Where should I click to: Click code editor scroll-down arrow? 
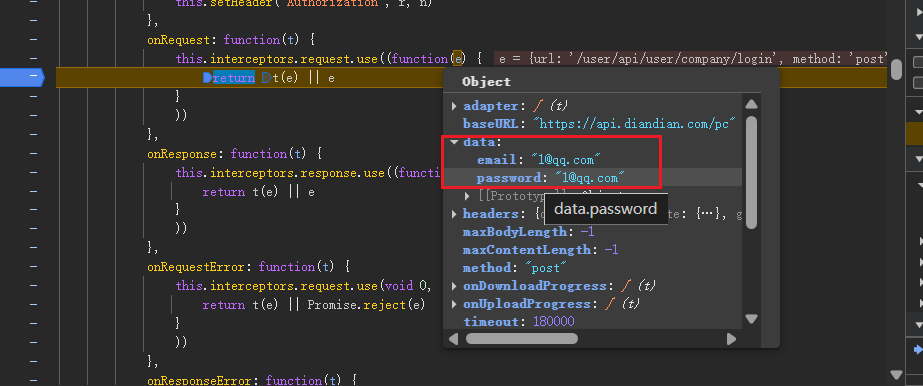tap(896, 375)
